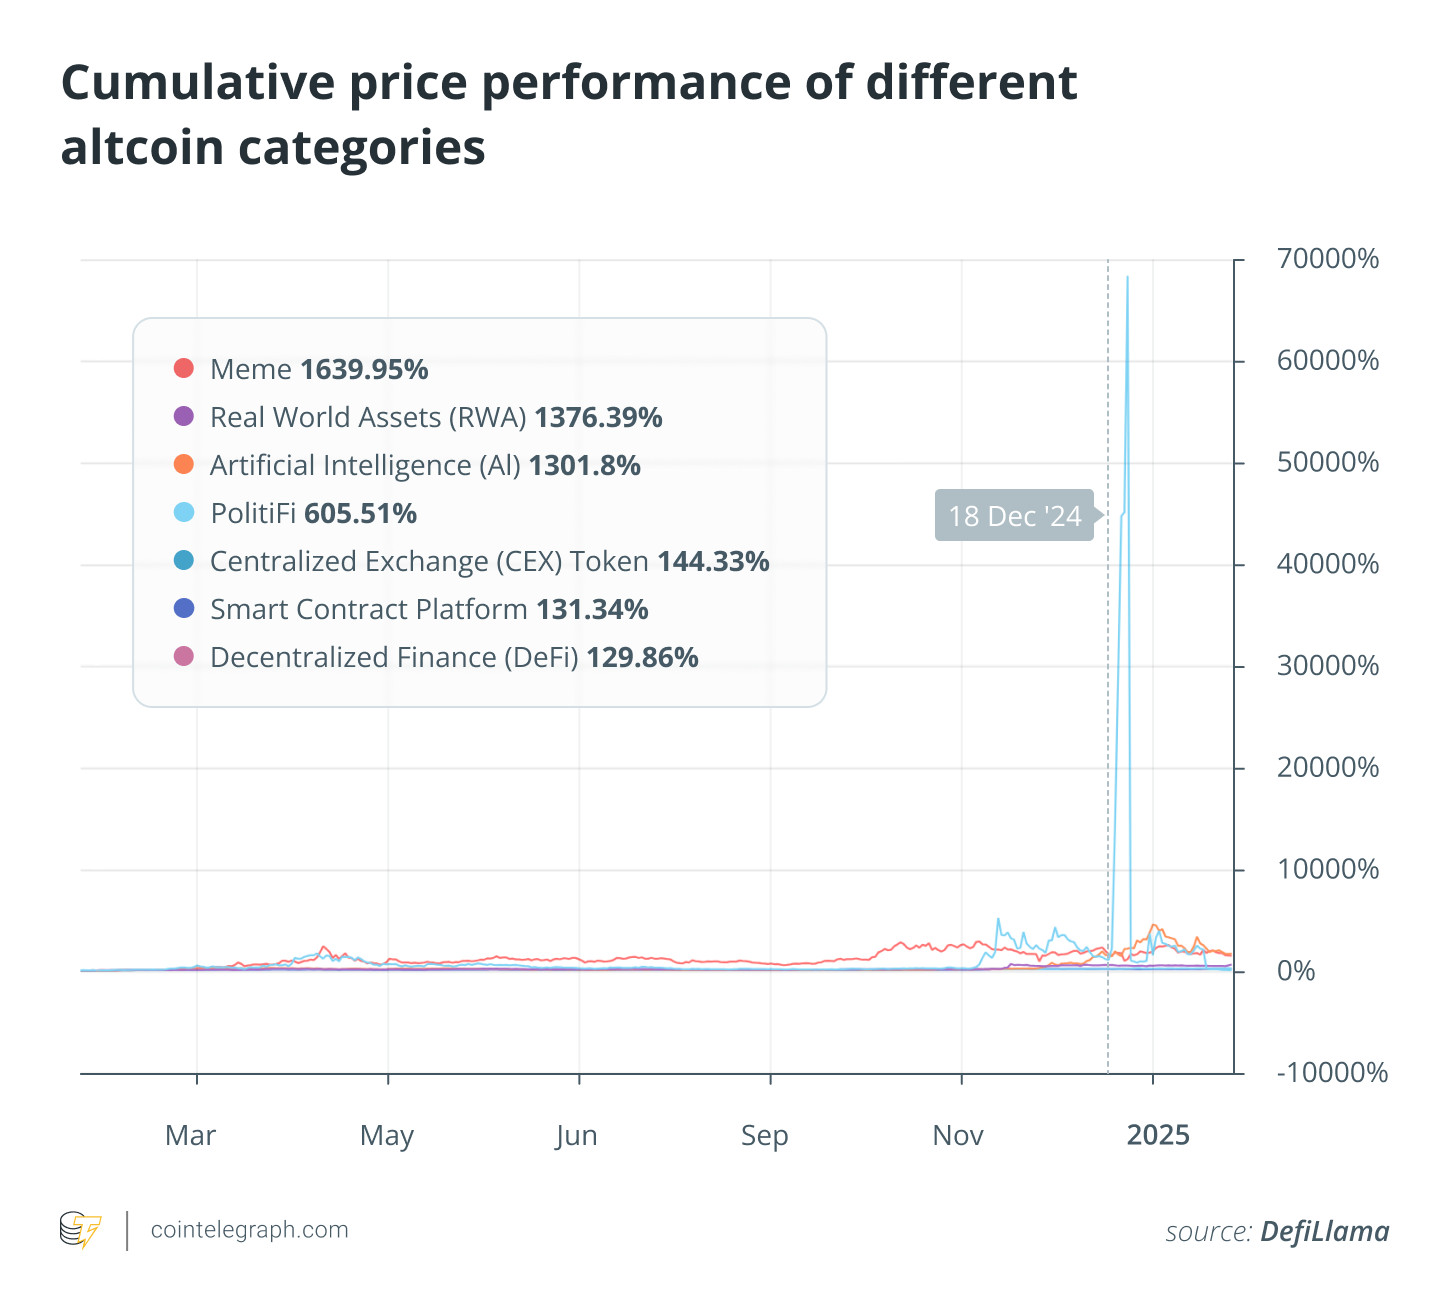Click the 70000% y-axis label
Screen dimensions: 1450x1311
coord(1327,260)
